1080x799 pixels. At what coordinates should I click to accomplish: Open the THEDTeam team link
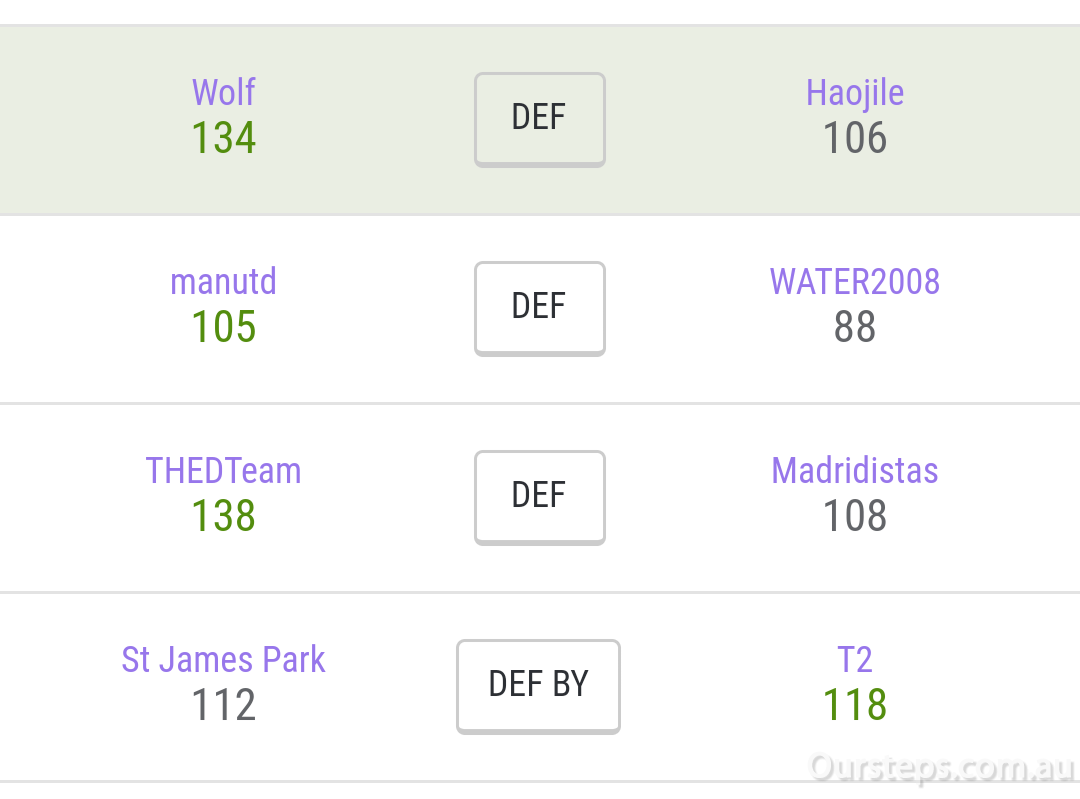click(223, 470)
